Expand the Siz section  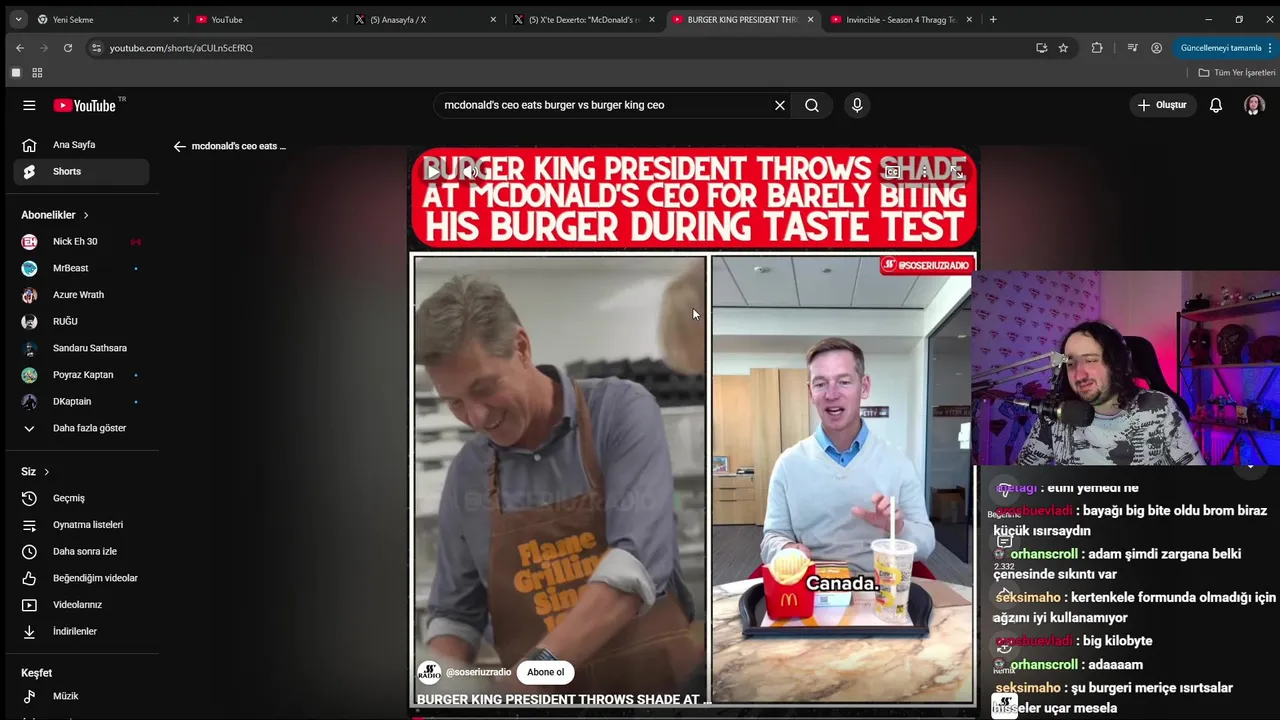[35, 472]
